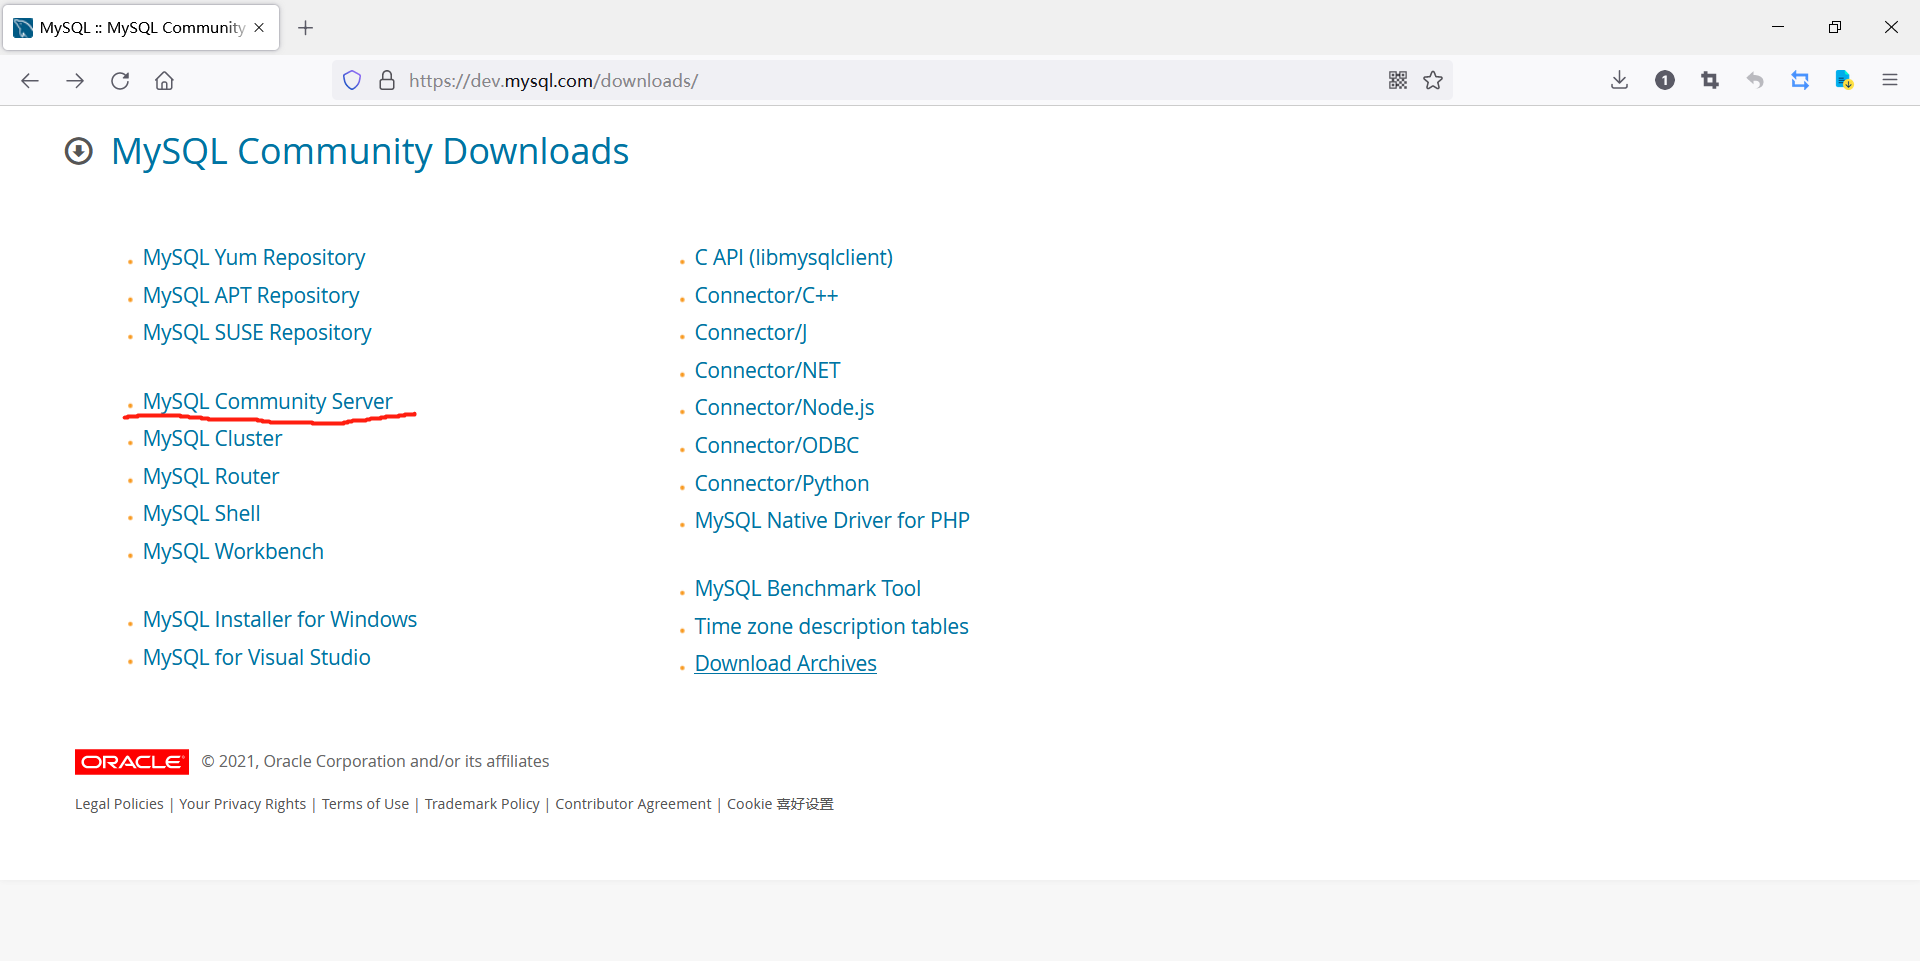Close the MySQL Community tab
This screenshot has width=1920, height=961.
pos(259,28)
